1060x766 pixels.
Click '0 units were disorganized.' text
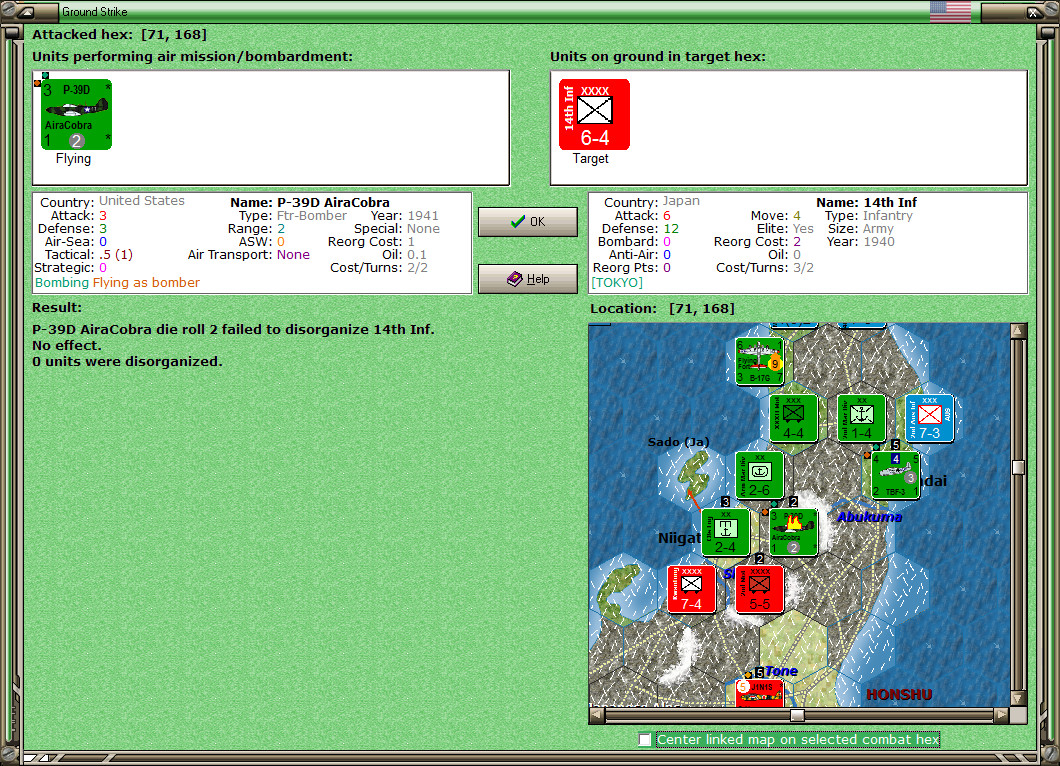[x=127, y=362]
